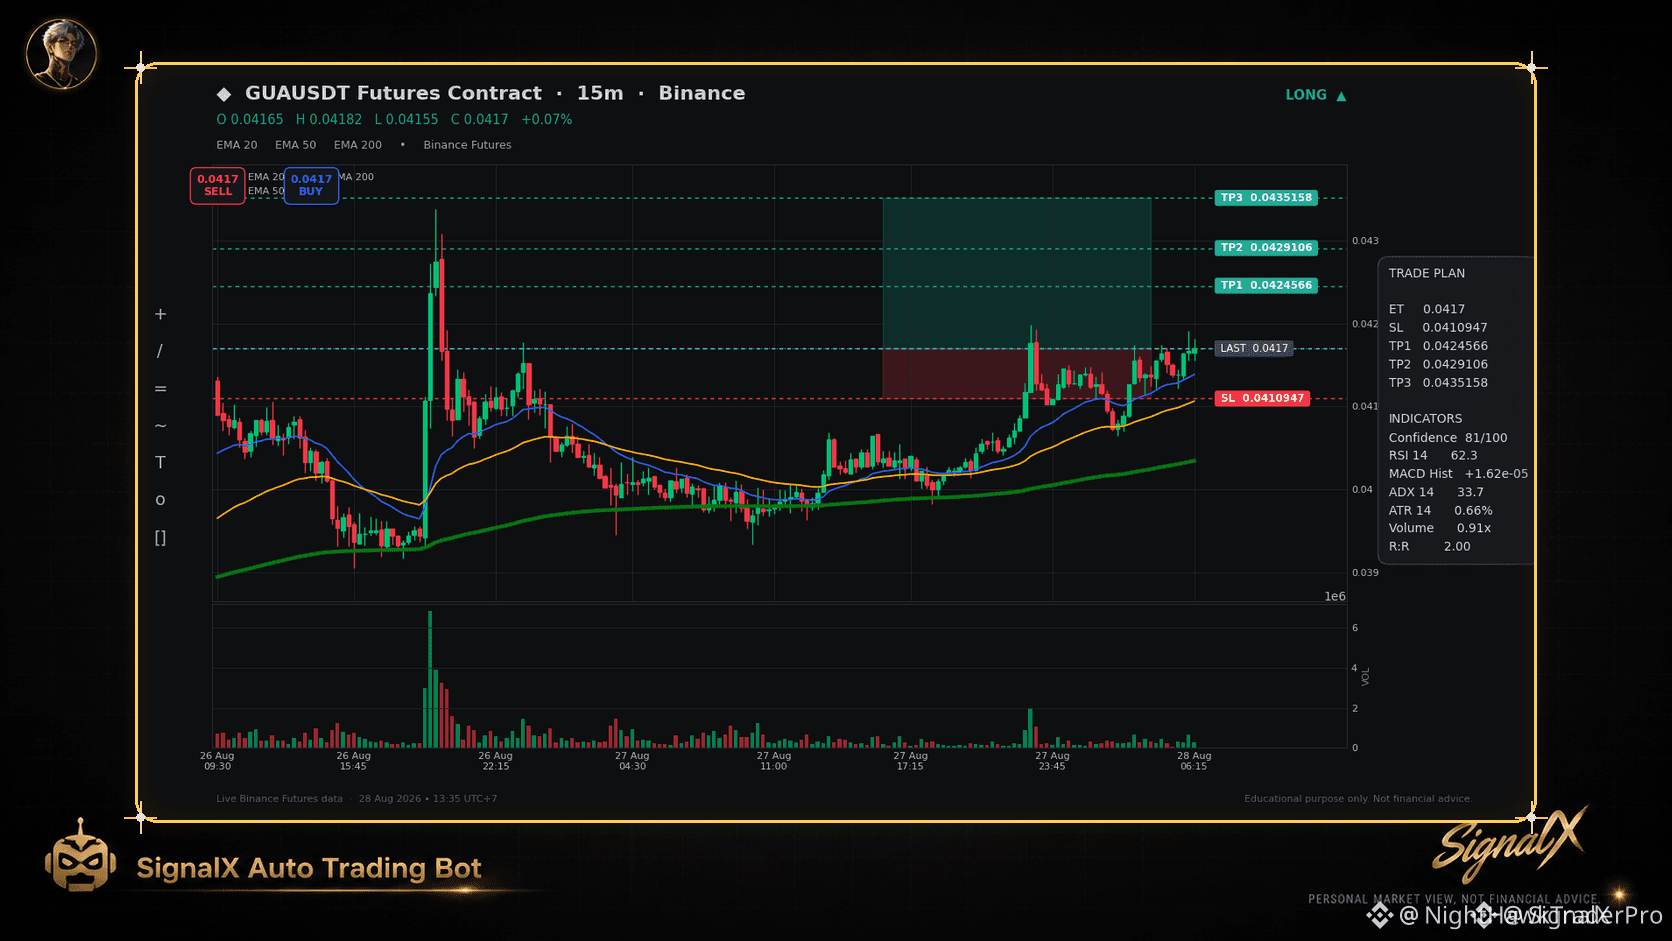The image size is (1672, 941).
Task: Click the 26 Aug 09:30 time label
Action: (x=217, y=761)
